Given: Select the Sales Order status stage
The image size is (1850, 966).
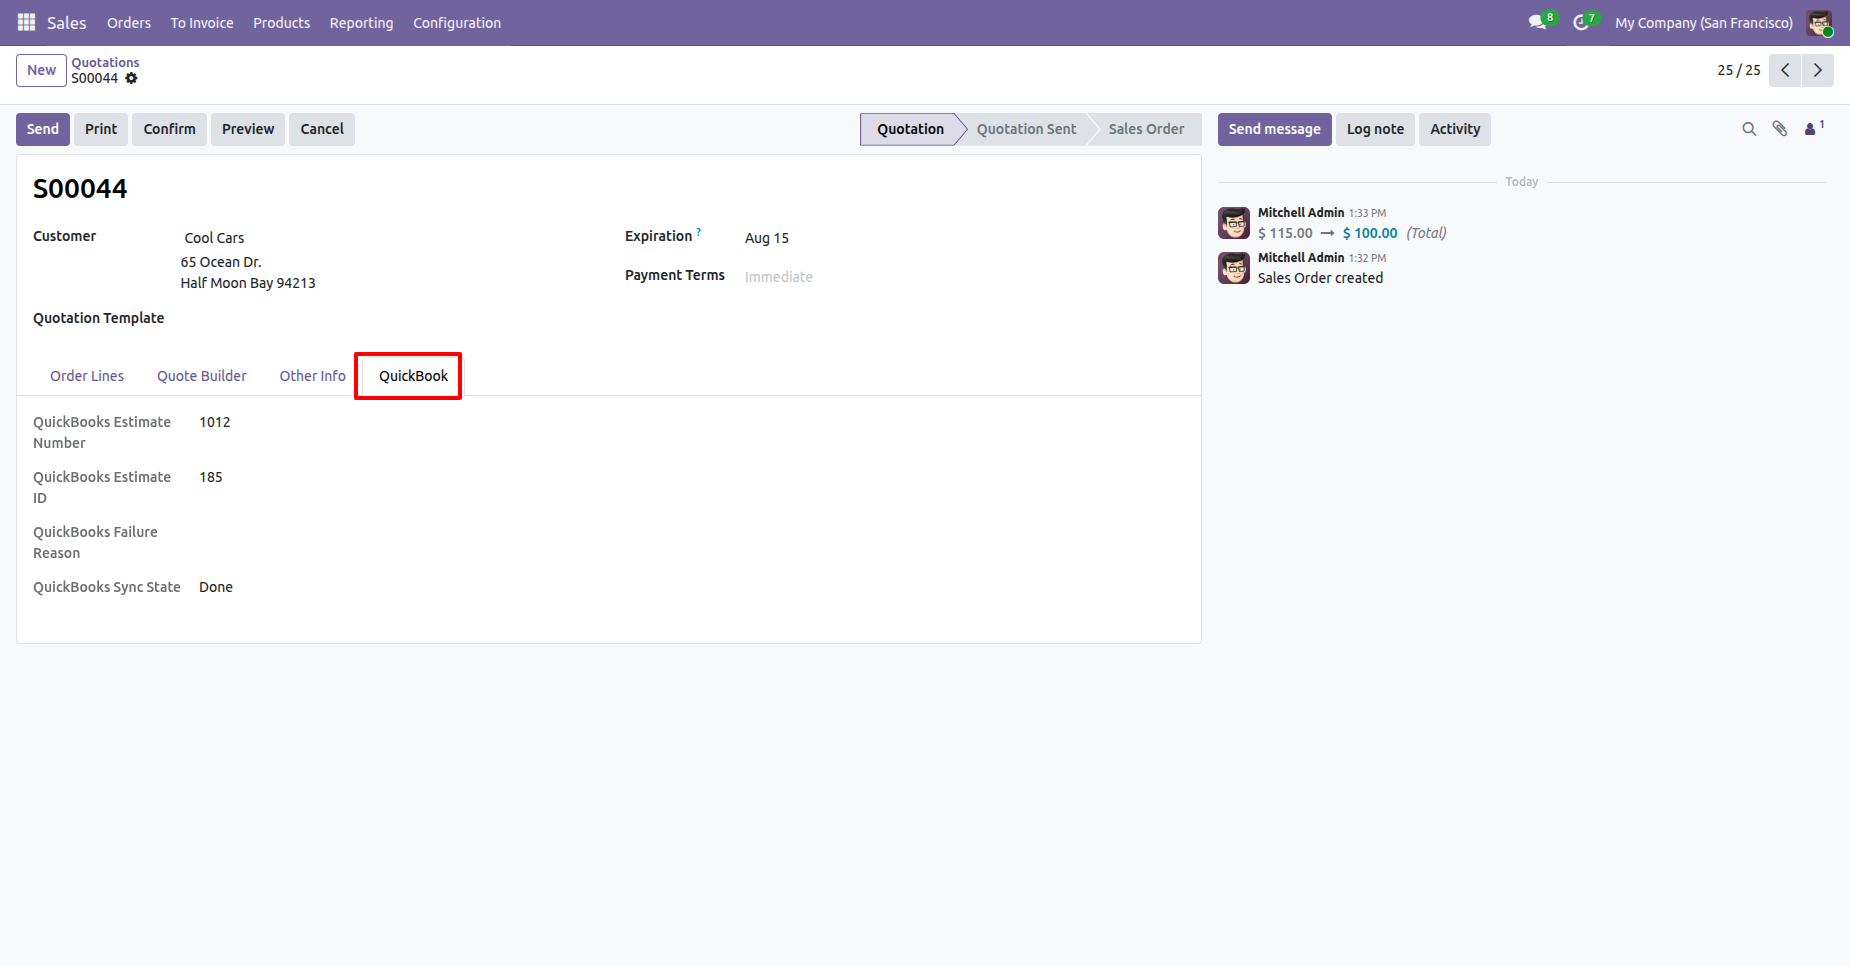Looking at the screenshot, I should (x=1146, y=129).
